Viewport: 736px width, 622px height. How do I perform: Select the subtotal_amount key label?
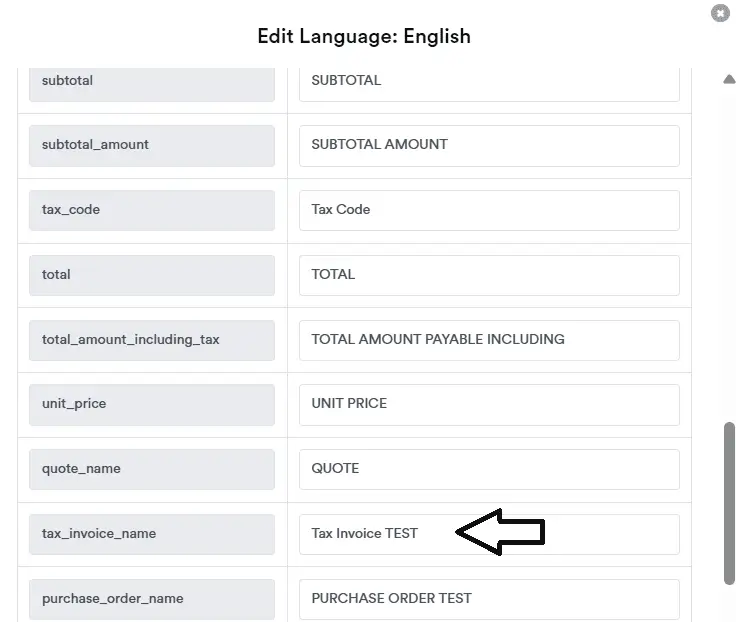[x=151, y=145]
